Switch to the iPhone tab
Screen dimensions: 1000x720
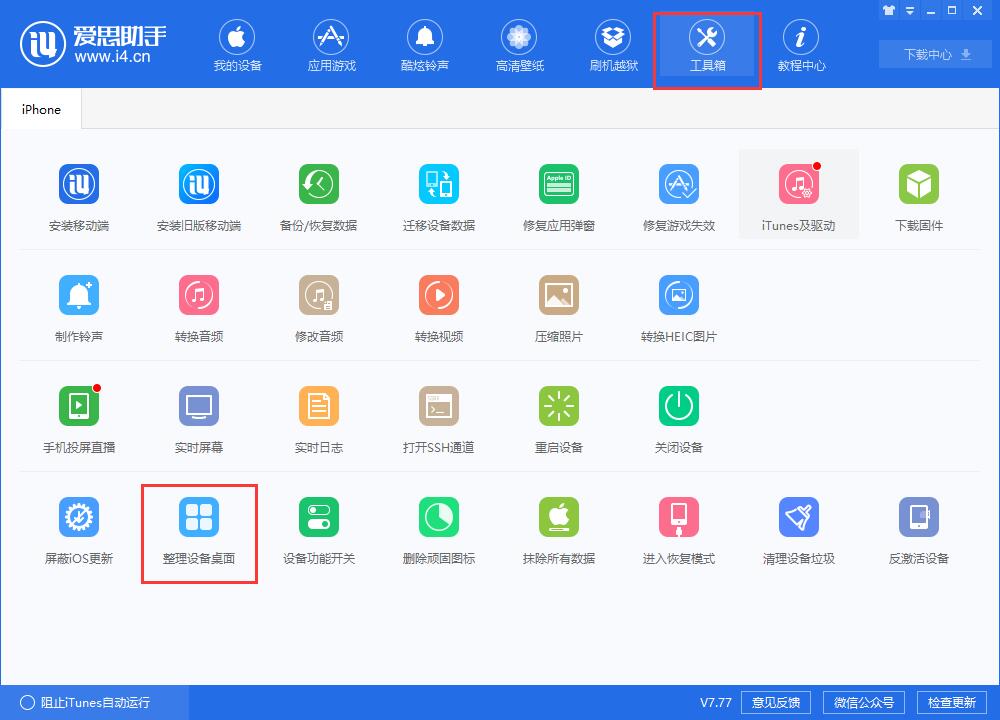[x=41, y=108]
